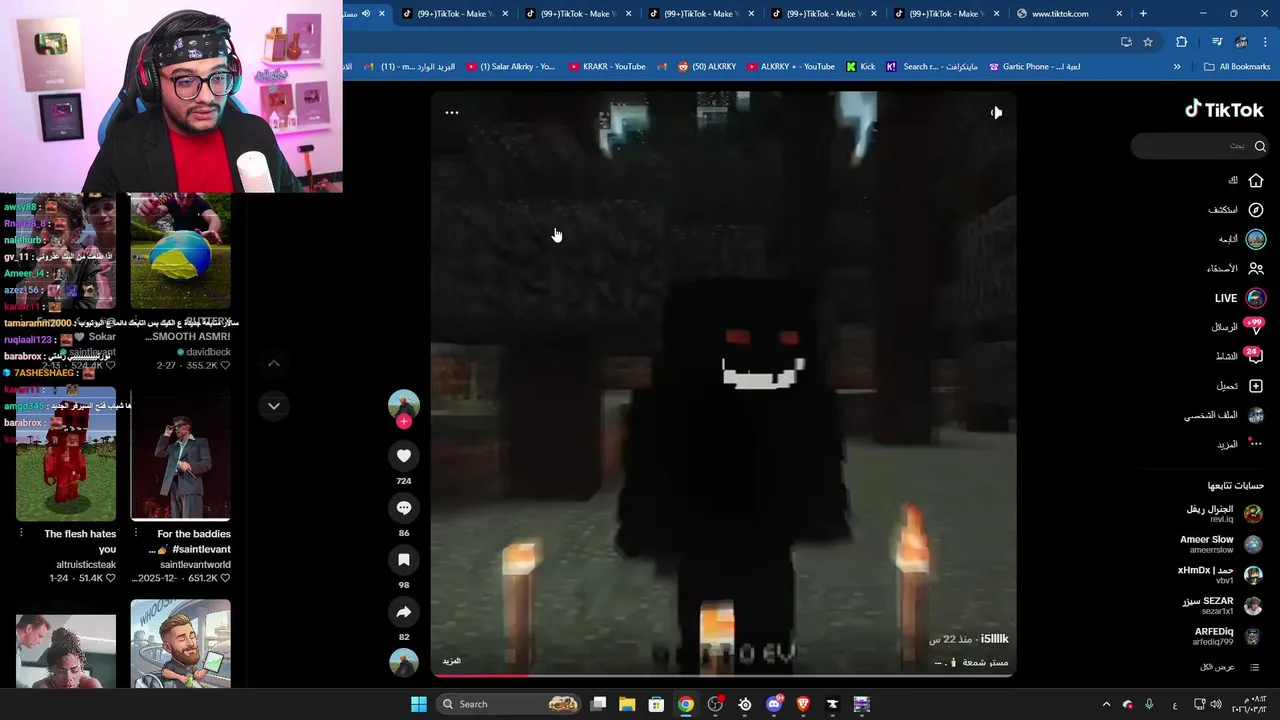Expand the see-all following accounts list

1230,667
